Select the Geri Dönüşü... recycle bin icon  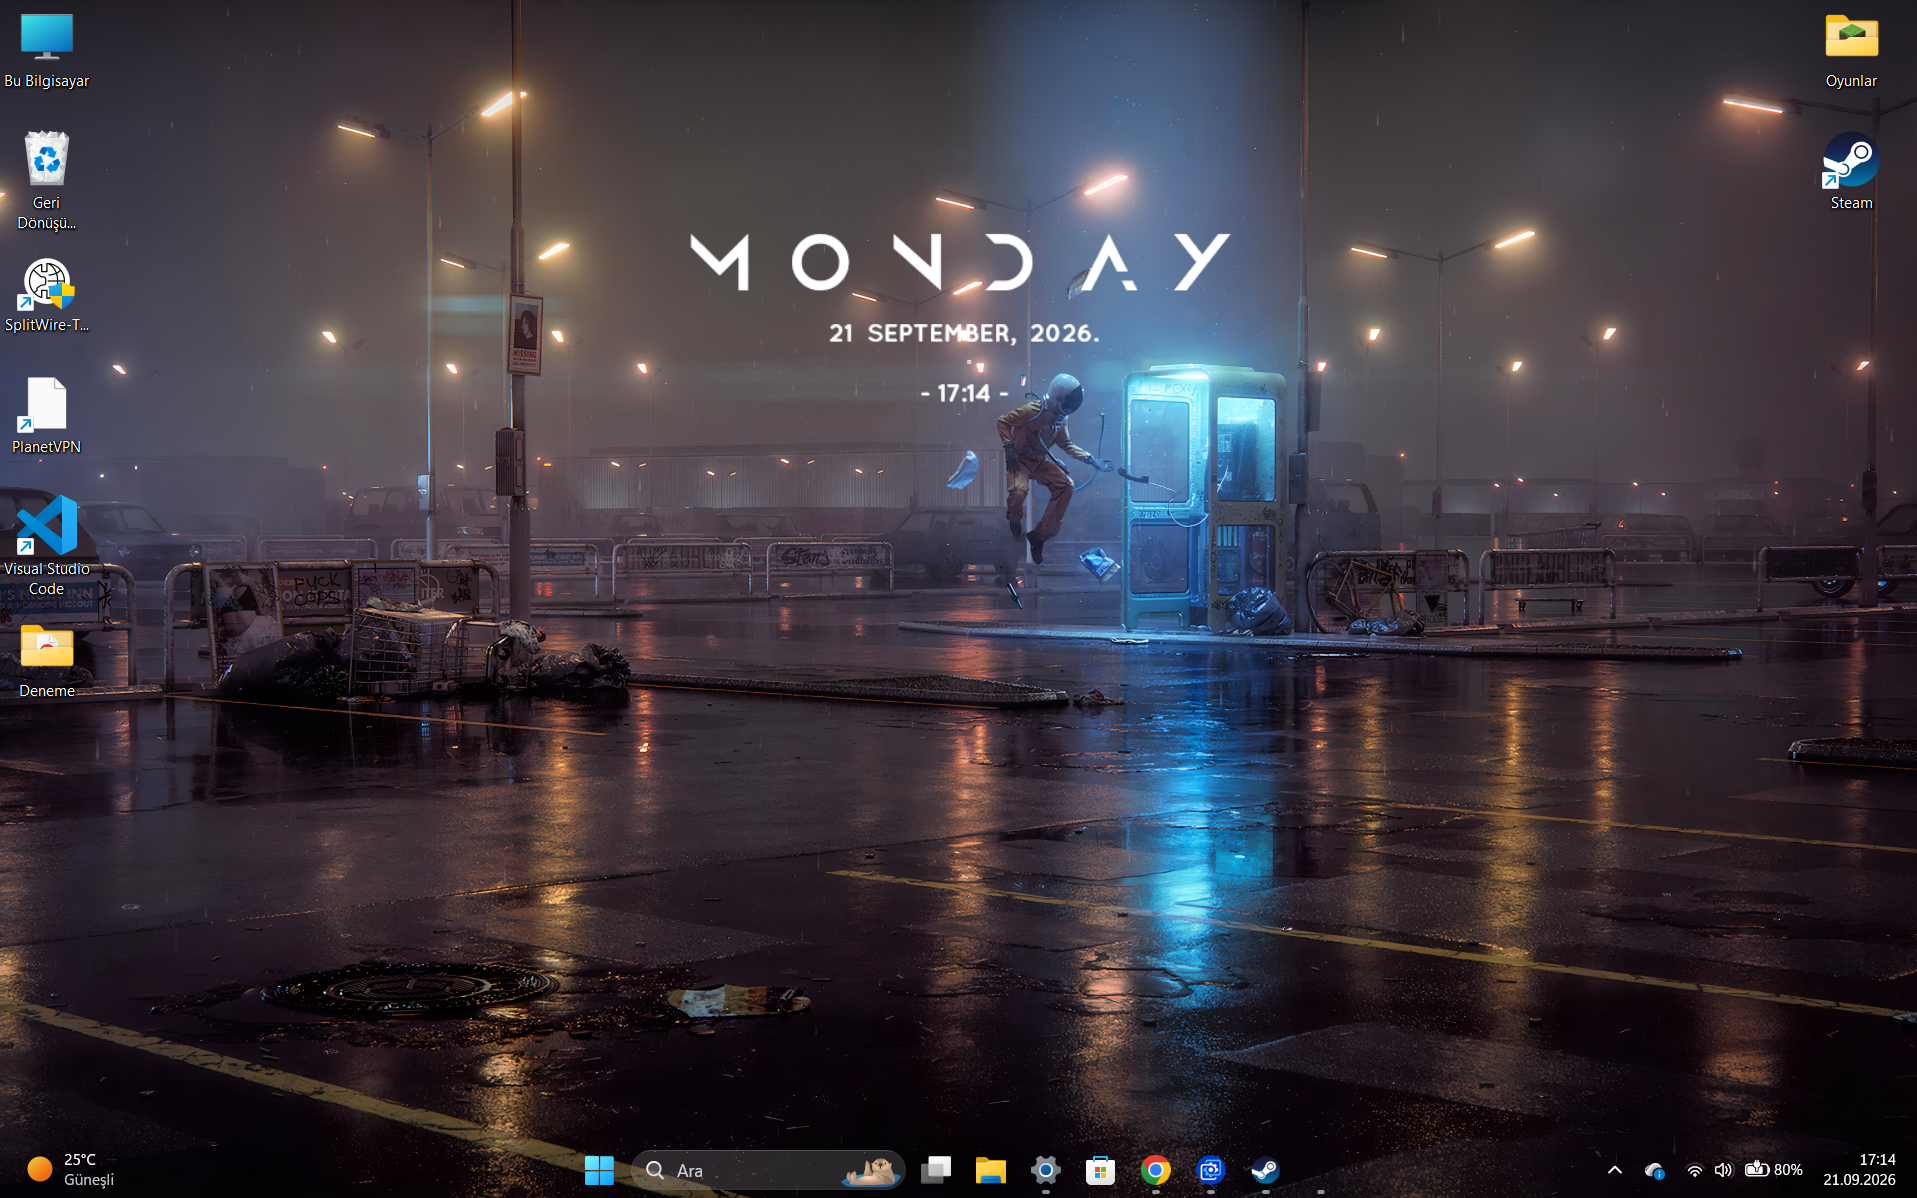[47, 181]
